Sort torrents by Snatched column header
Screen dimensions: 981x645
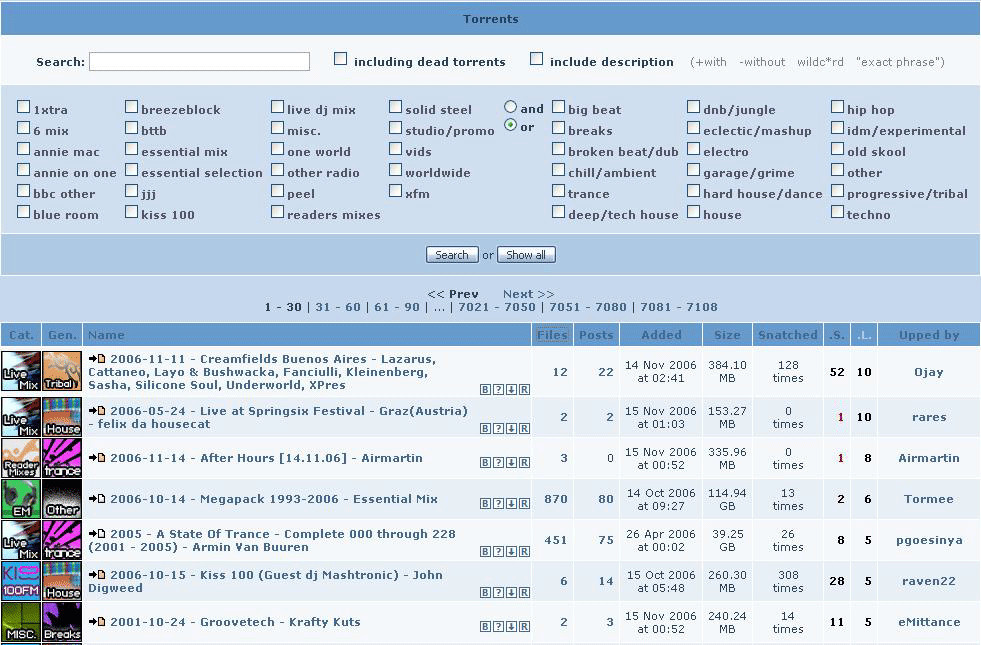(787, 335)
